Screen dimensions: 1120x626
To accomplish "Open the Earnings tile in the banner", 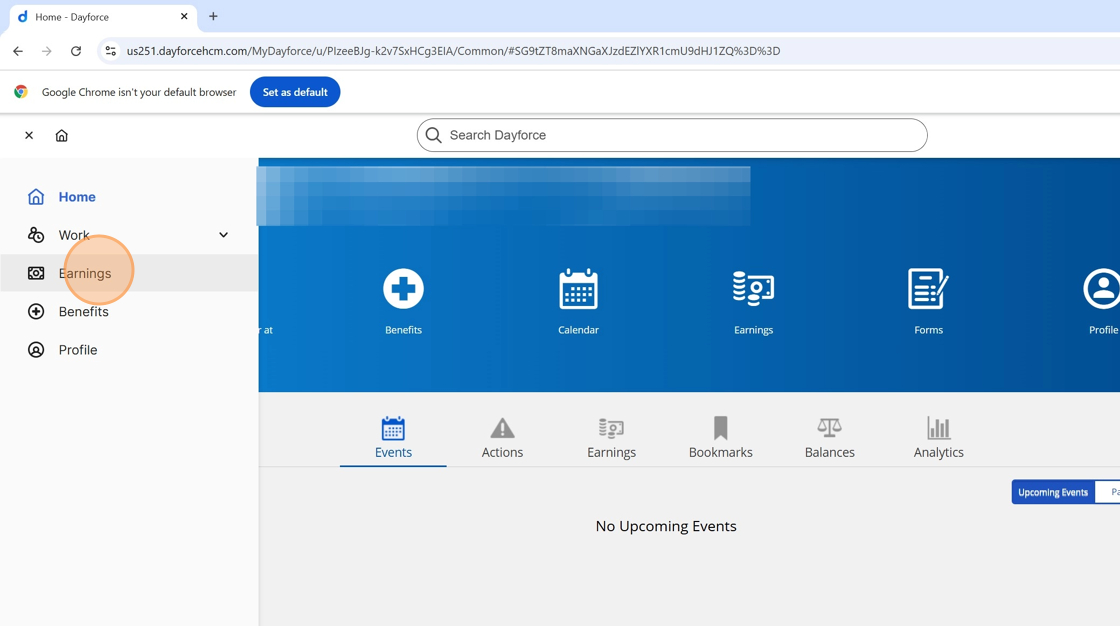I will coord(754,301).
